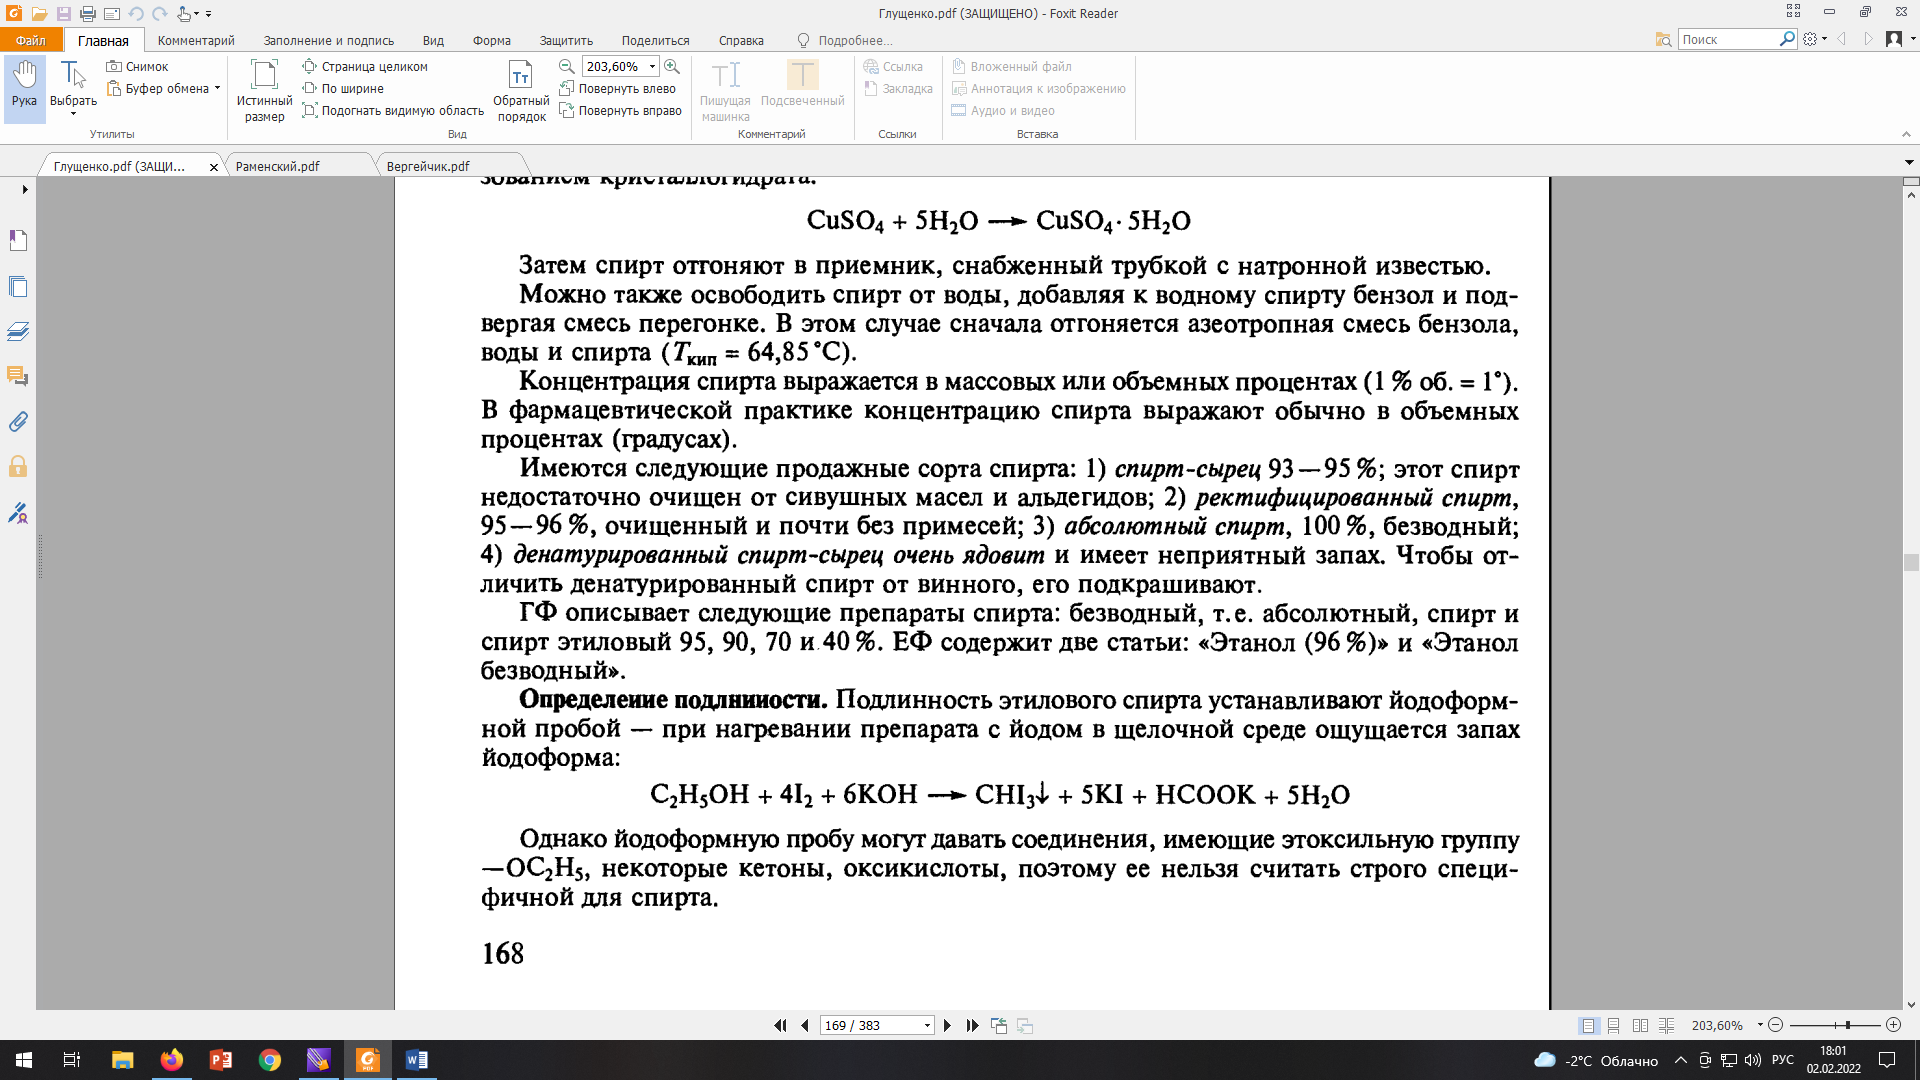Click the vertical scrollbar thumb
Screen dimensions: 1920x1080
[x=1911, y=562]
